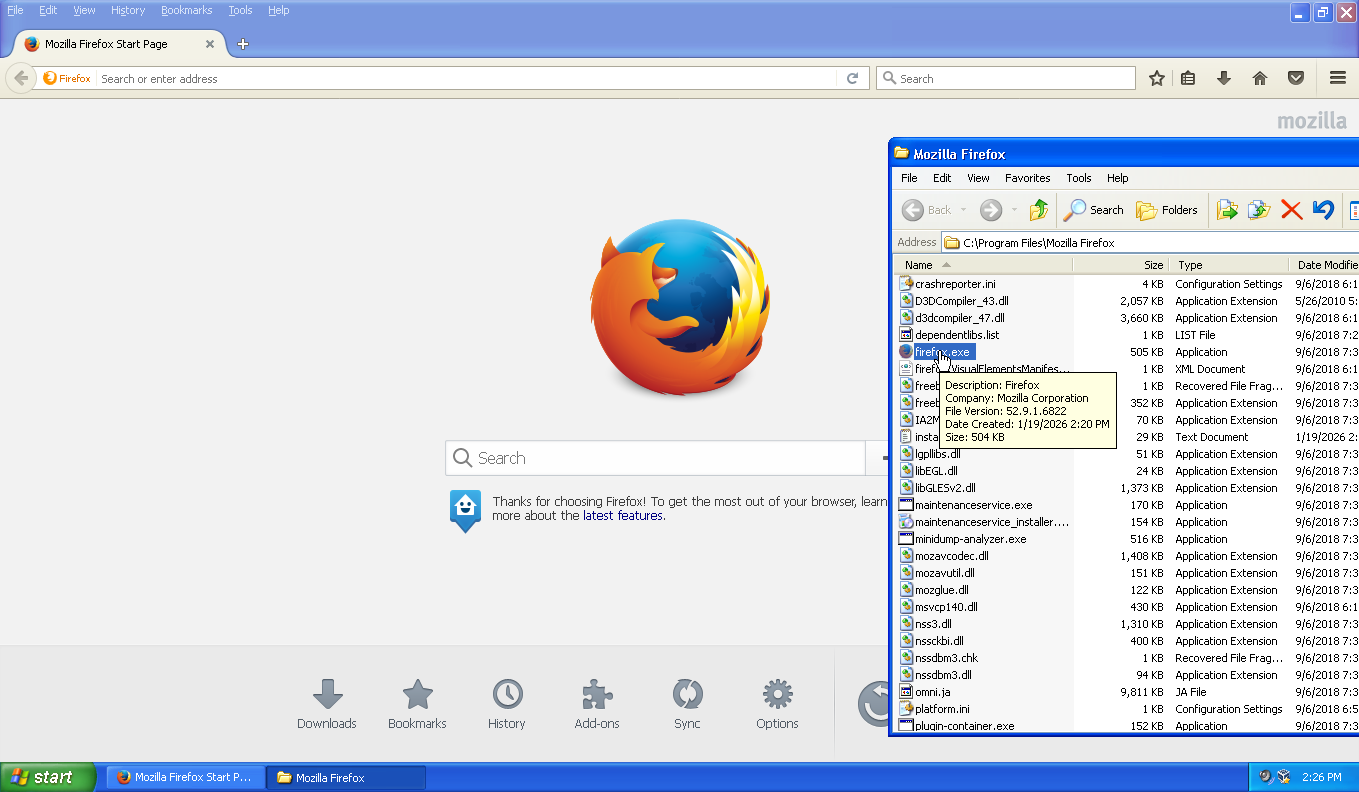This screenshot has height=792, width=1359.
Task: Open a new Firefox tab
Action: pos(243,44)
